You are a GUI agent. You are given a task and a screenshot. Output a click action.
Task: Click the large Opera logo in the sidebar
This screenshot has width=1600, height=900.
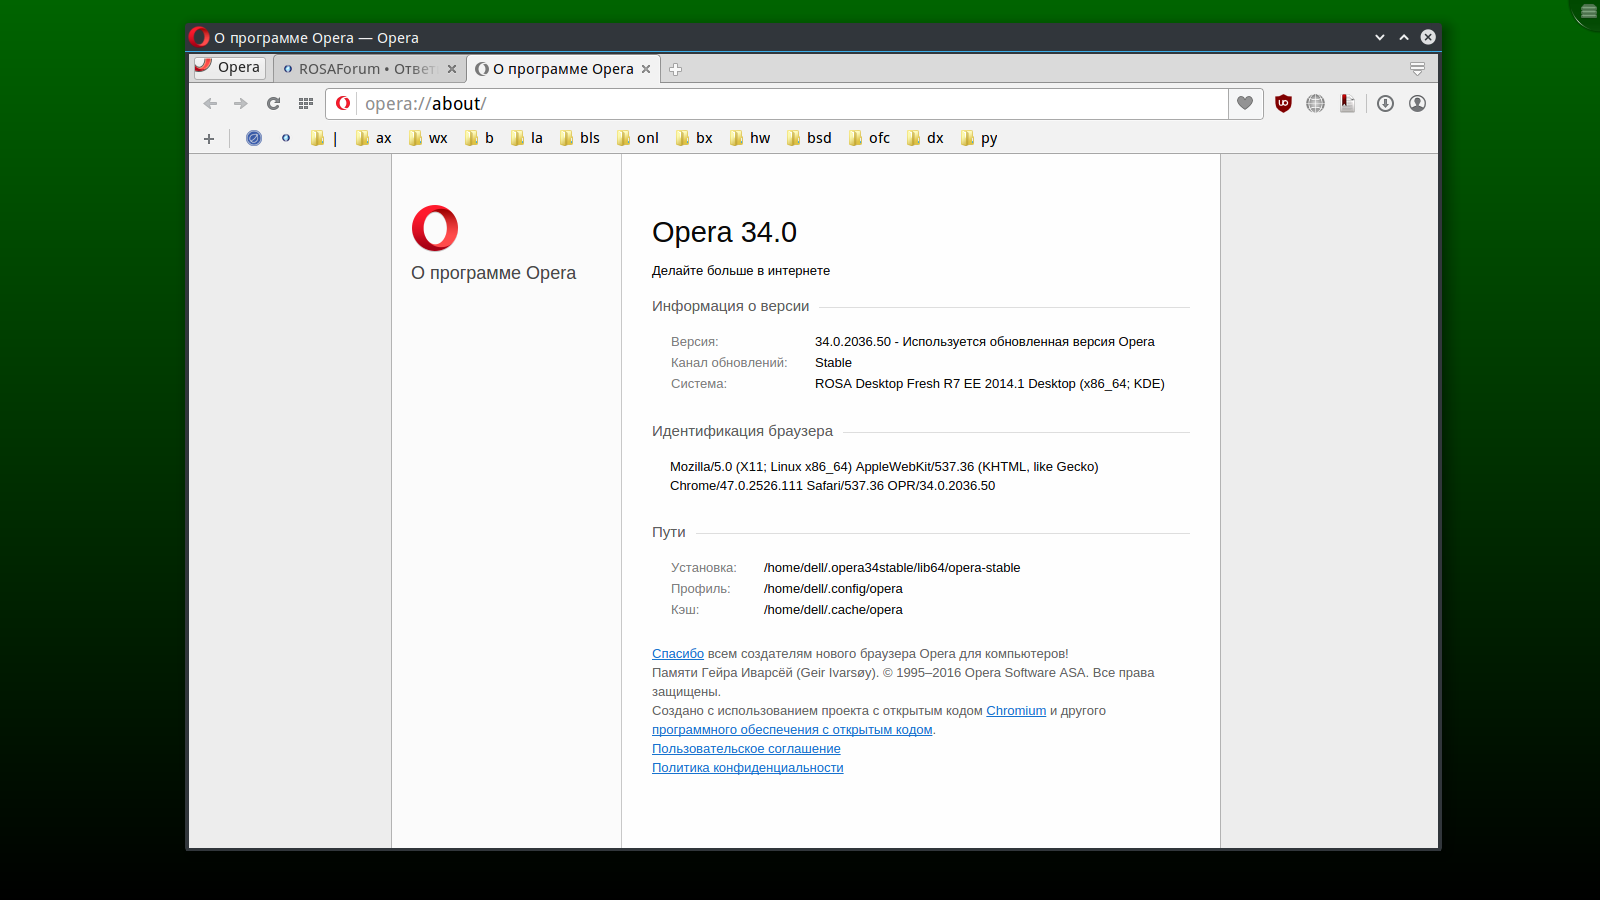point(435,228)
